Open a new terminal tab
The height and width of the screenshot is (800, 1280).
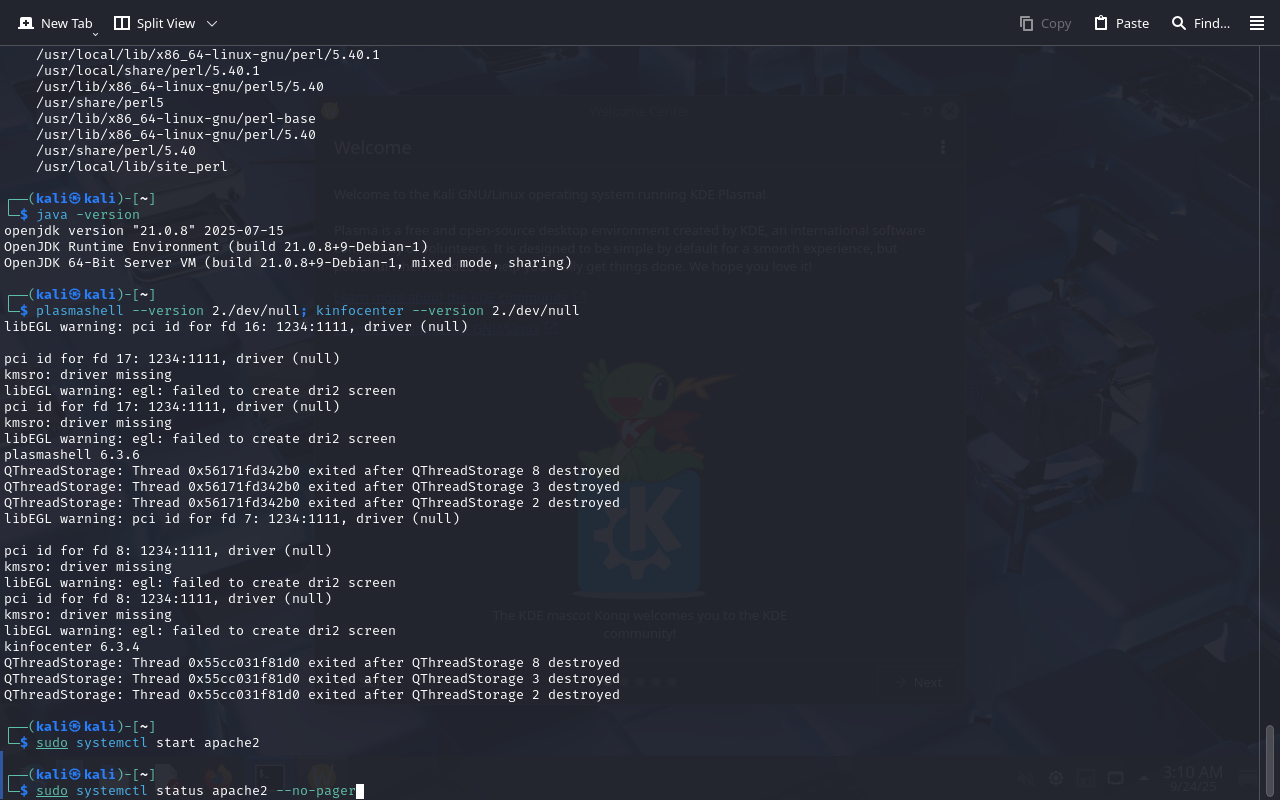click(x=55, y=23)
